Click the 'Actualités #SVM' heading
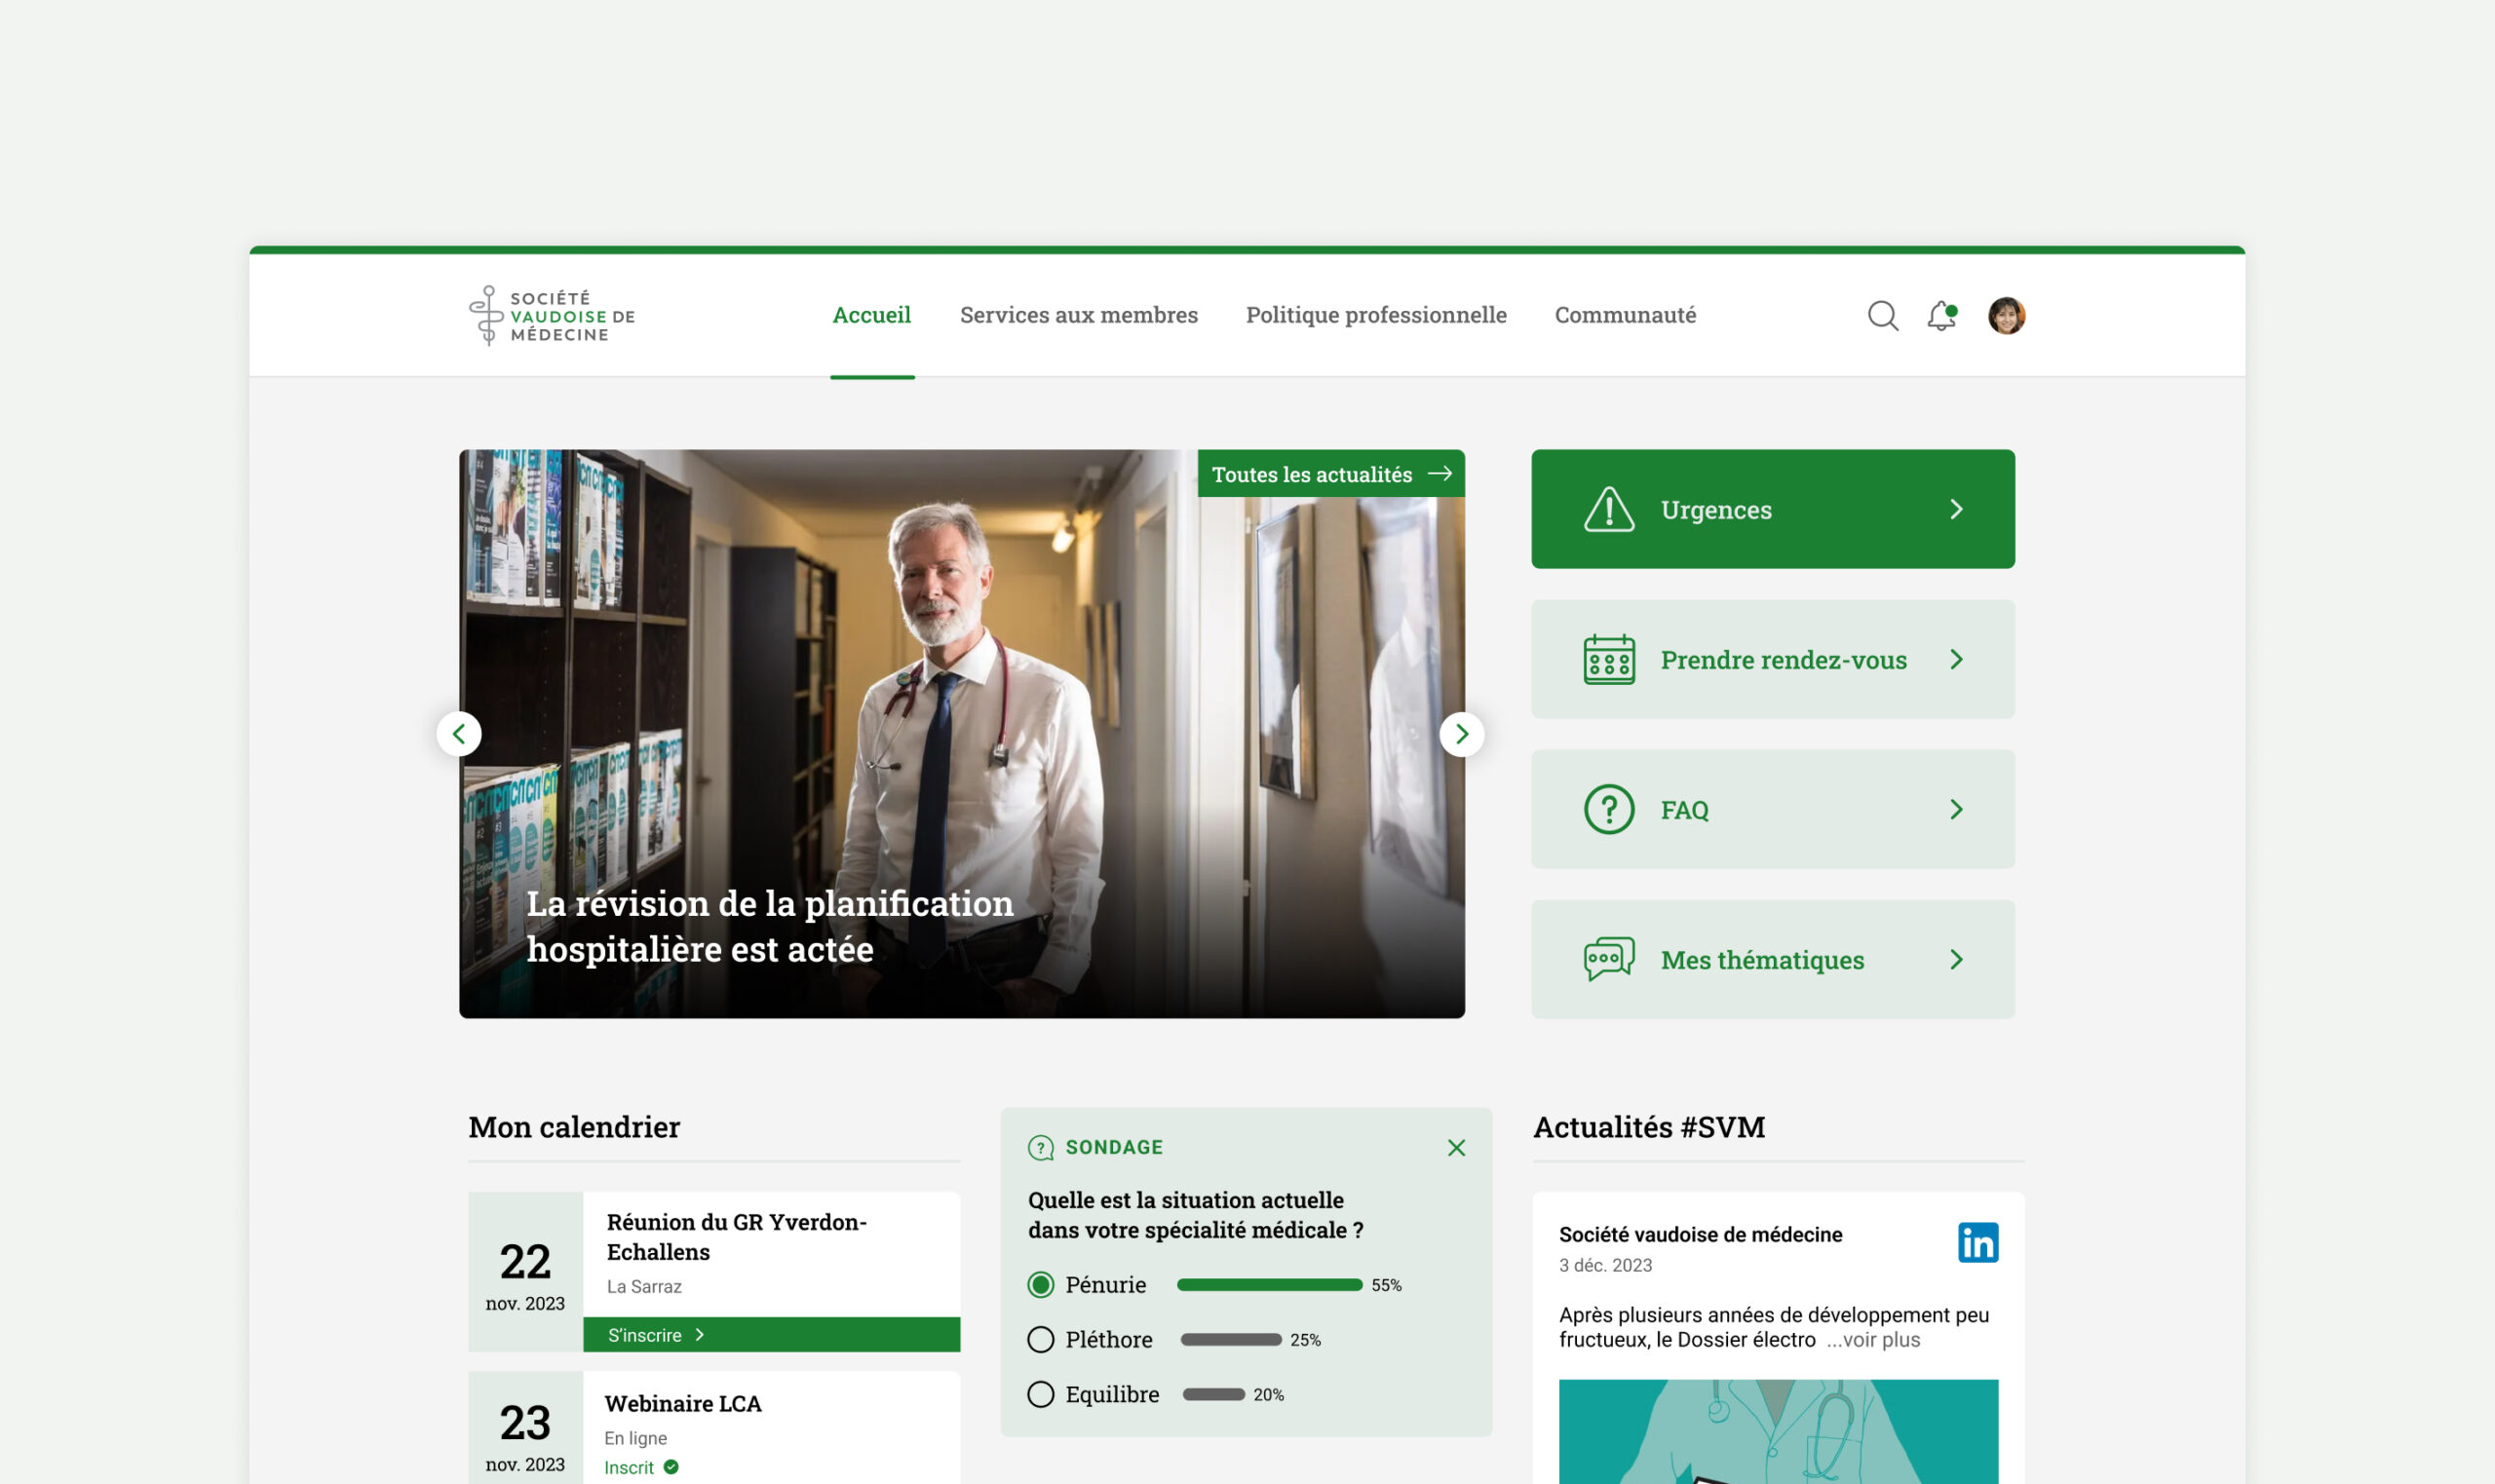This screenshot has width=2495, height=1484. pyautogui.click(x=1649, y=1127)
